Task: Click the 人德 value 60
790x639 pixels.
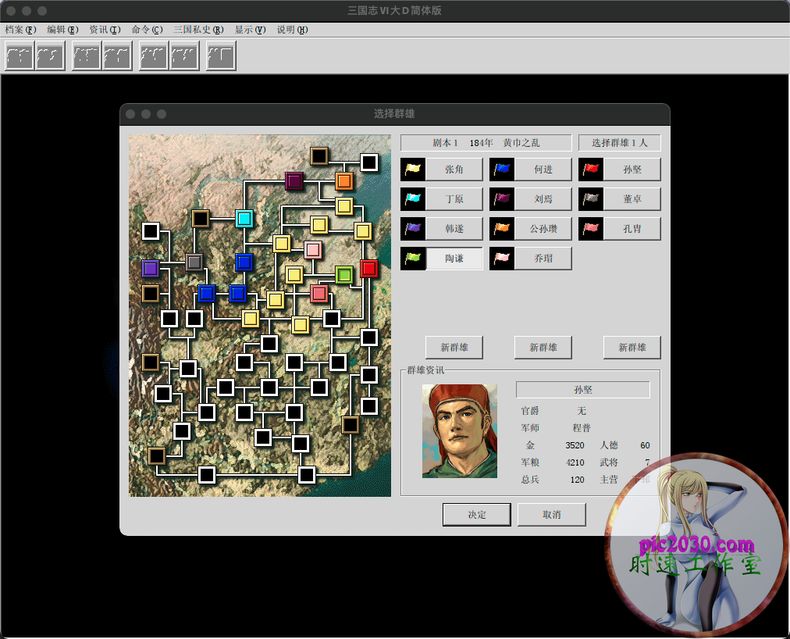Action: (645, 445)
